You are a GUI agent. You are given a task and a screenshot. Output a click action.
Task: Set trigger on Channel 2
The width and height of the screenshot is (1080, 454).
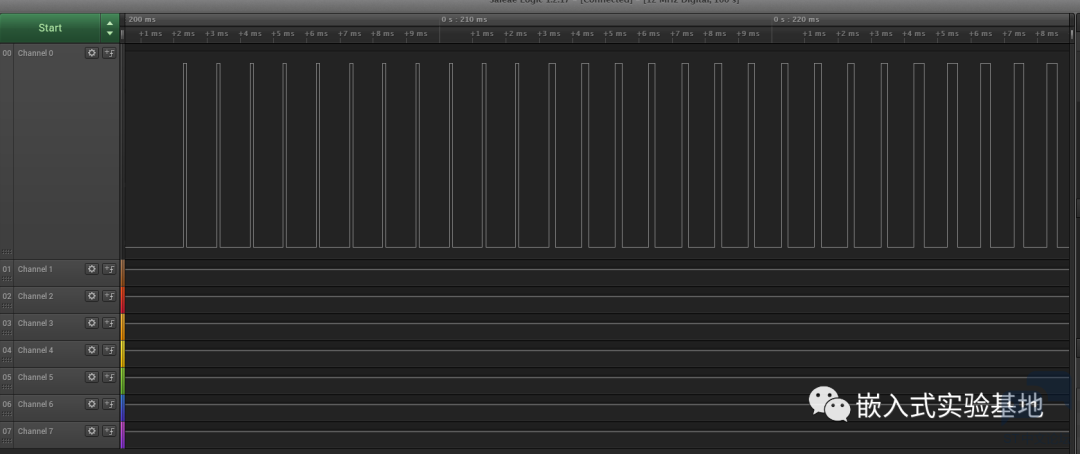(109, 296)
